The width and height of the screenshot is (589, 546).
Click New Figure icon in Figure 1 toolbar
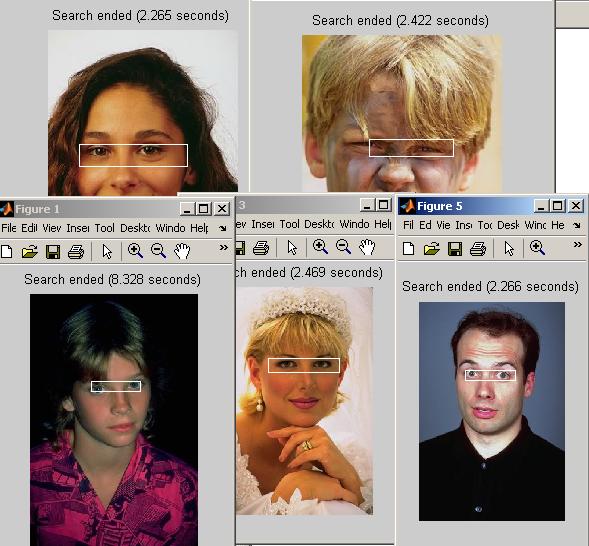point(6,251)
